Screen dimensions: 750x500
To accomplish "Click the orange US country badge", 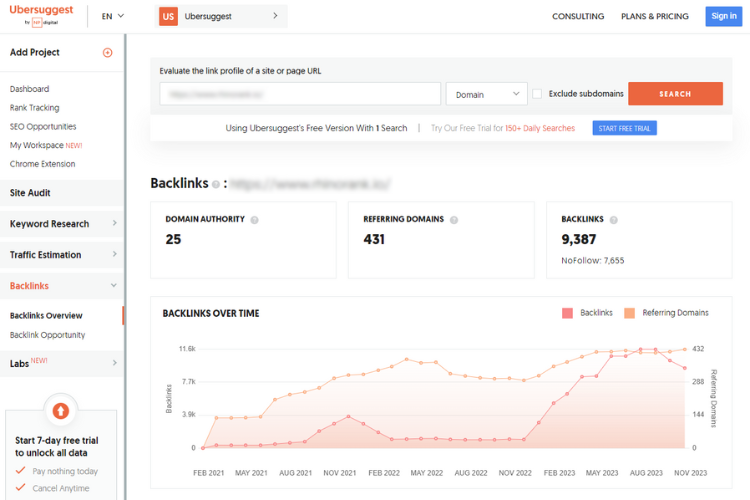I will pyautogui.click(x=168, y=16).
